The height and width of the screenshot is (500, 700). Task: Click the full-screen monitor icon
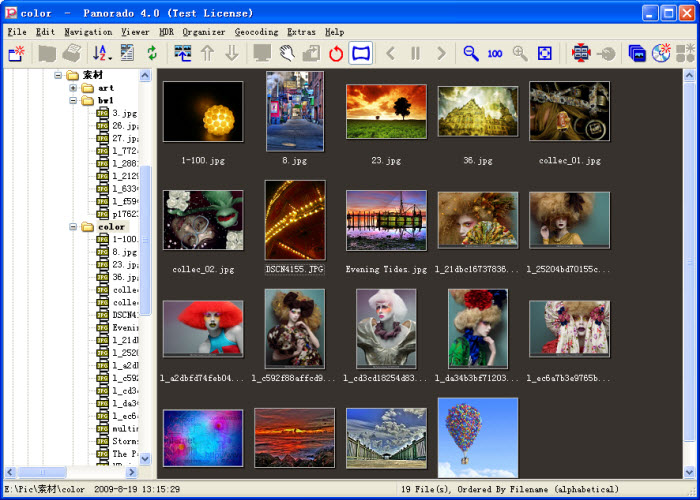[x=262, y=53]
